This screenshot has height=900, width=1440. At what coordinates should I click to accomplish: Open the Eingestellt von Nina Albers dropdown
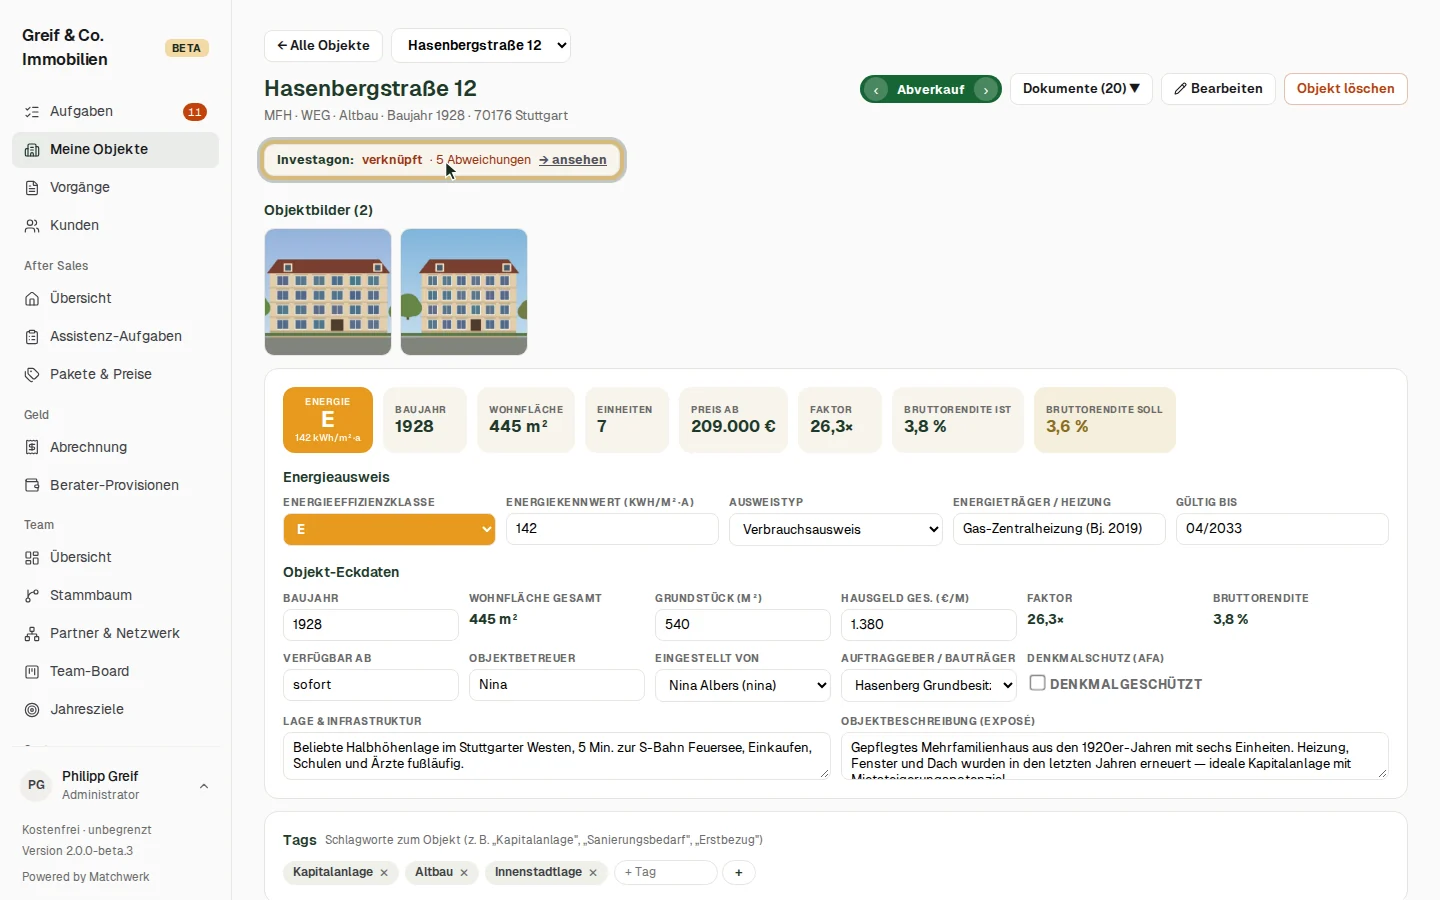(x=743, y=685)
